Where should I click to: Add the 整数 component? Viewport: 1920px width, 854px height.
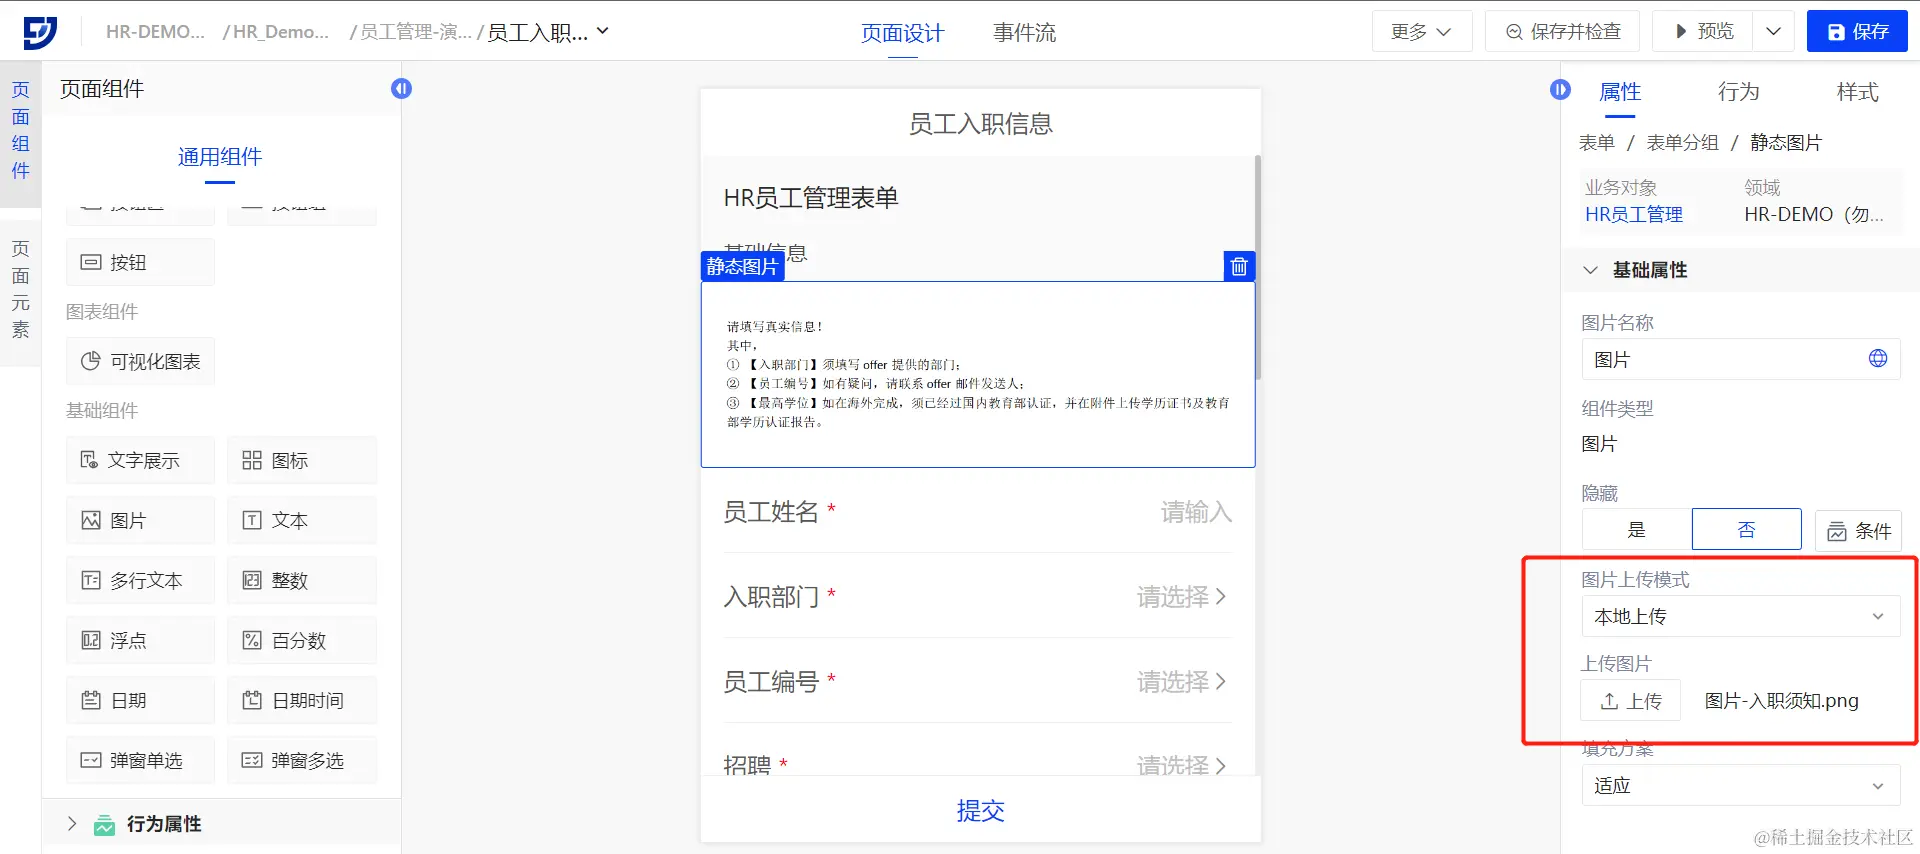click(301, 580)
